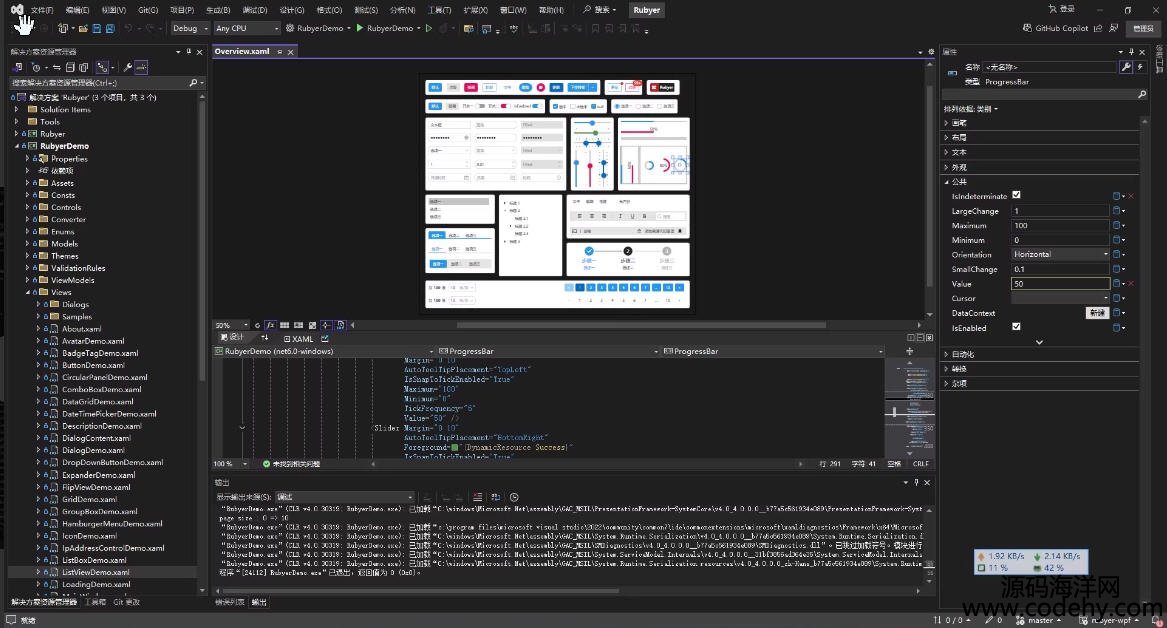Click the Open File folder toolbar icon
Viewport: 1167px width, 628px height.
click(x=83, y=28)
